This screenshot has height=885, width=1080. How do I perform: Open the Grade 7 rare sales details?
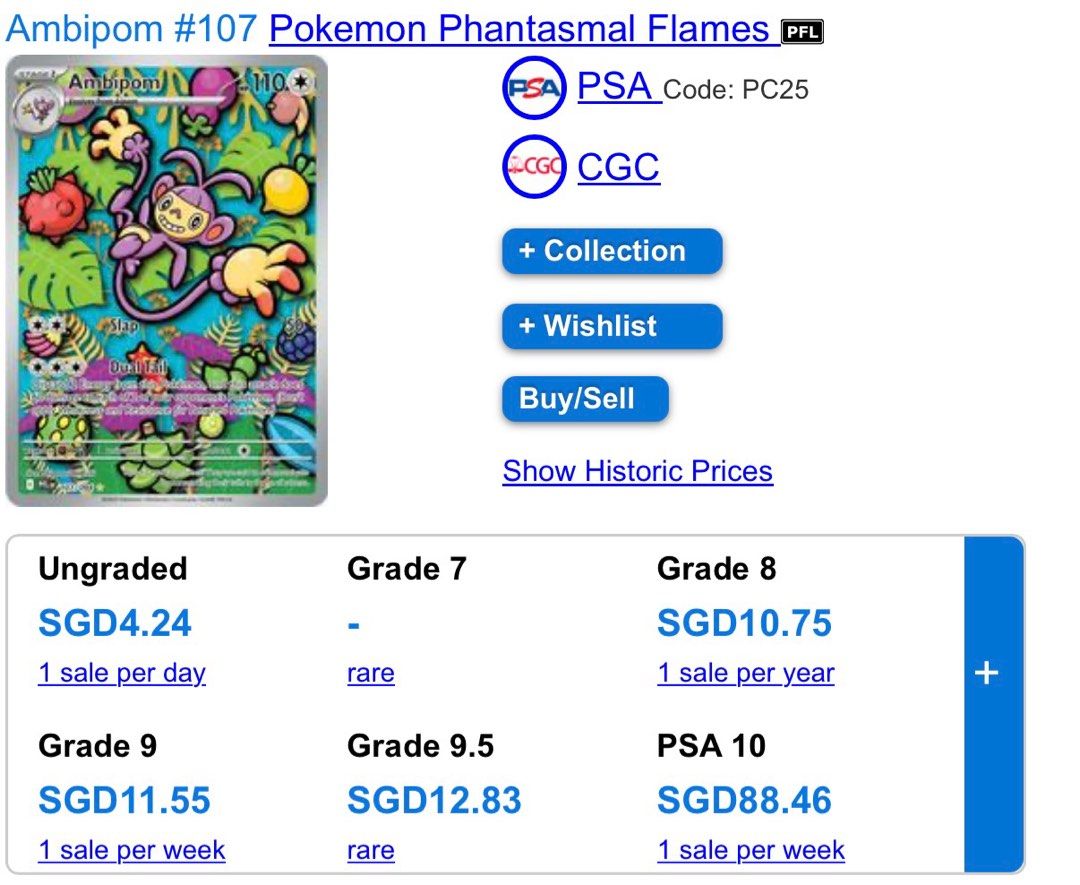point(370,673)
